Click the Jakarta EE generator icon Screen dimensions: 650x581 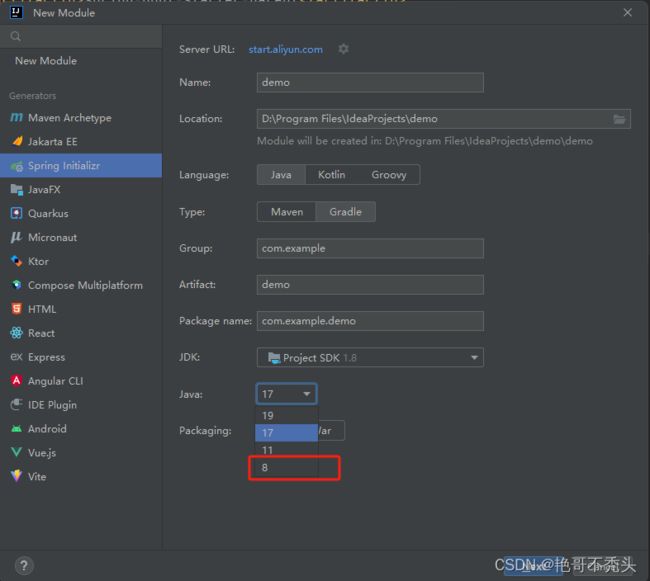[17, 141]
